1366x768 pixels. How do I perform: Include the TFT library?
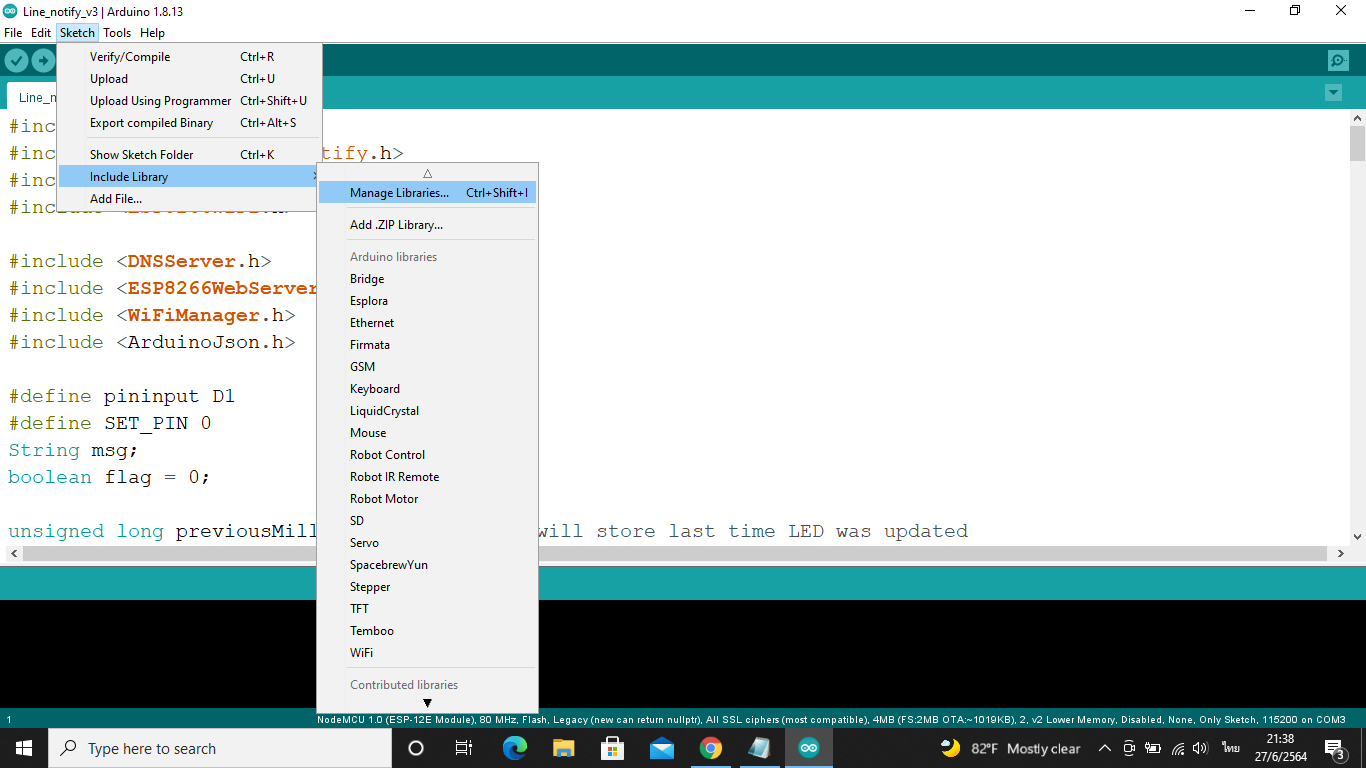pyautogui.click(x=427, y=609)
